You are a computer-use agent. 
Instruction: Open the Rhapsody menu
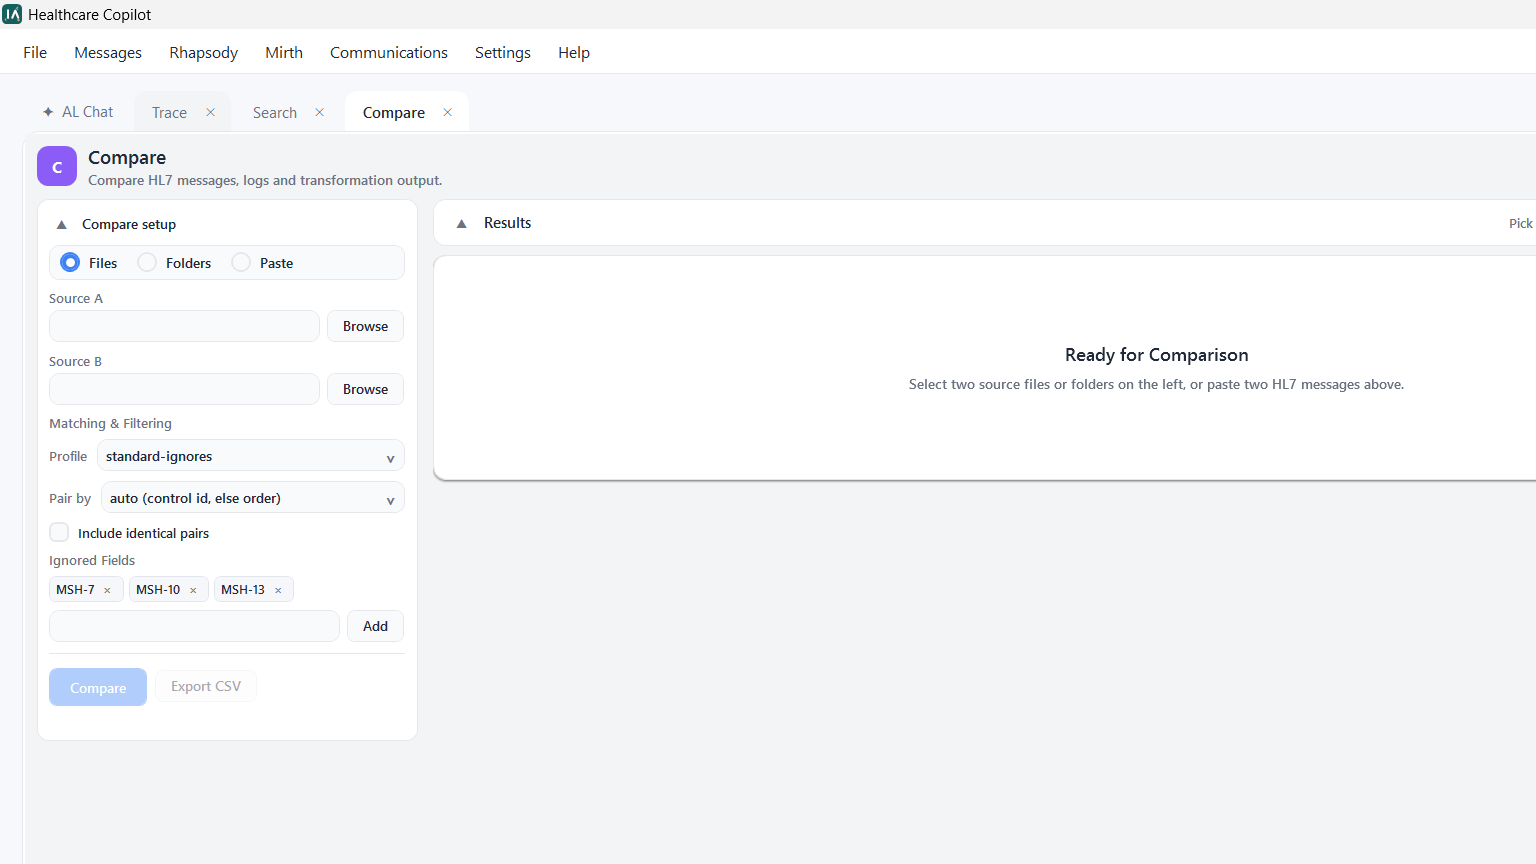click(x=204, y=52)
